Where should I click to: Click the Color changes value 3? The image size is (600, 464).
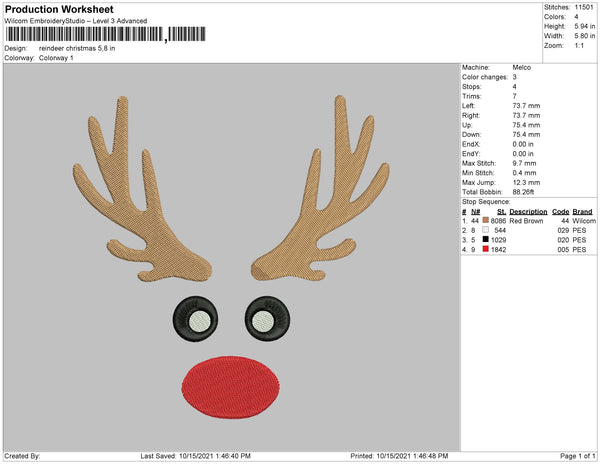514,77
